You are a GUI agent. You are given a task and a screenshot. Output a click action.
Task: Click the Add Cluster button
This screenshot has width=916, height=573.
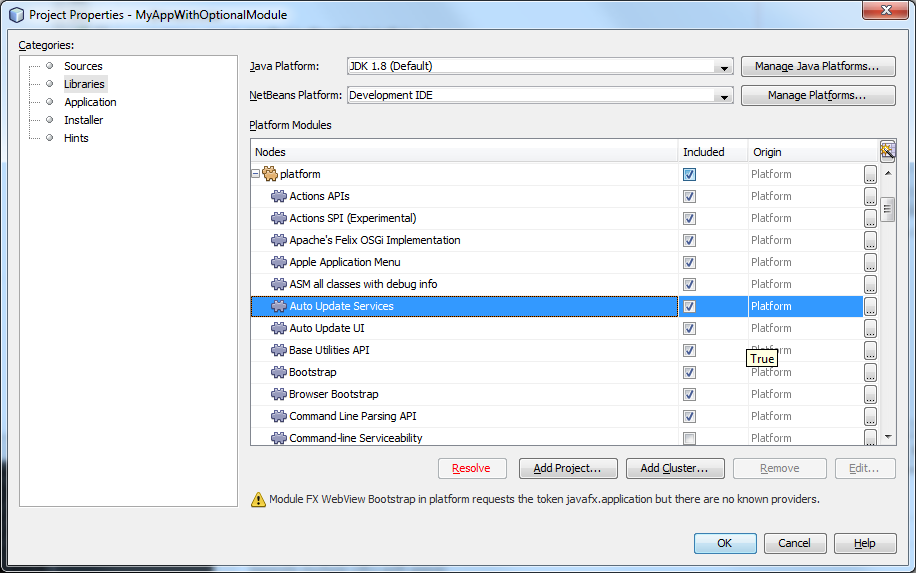(675, 468)
